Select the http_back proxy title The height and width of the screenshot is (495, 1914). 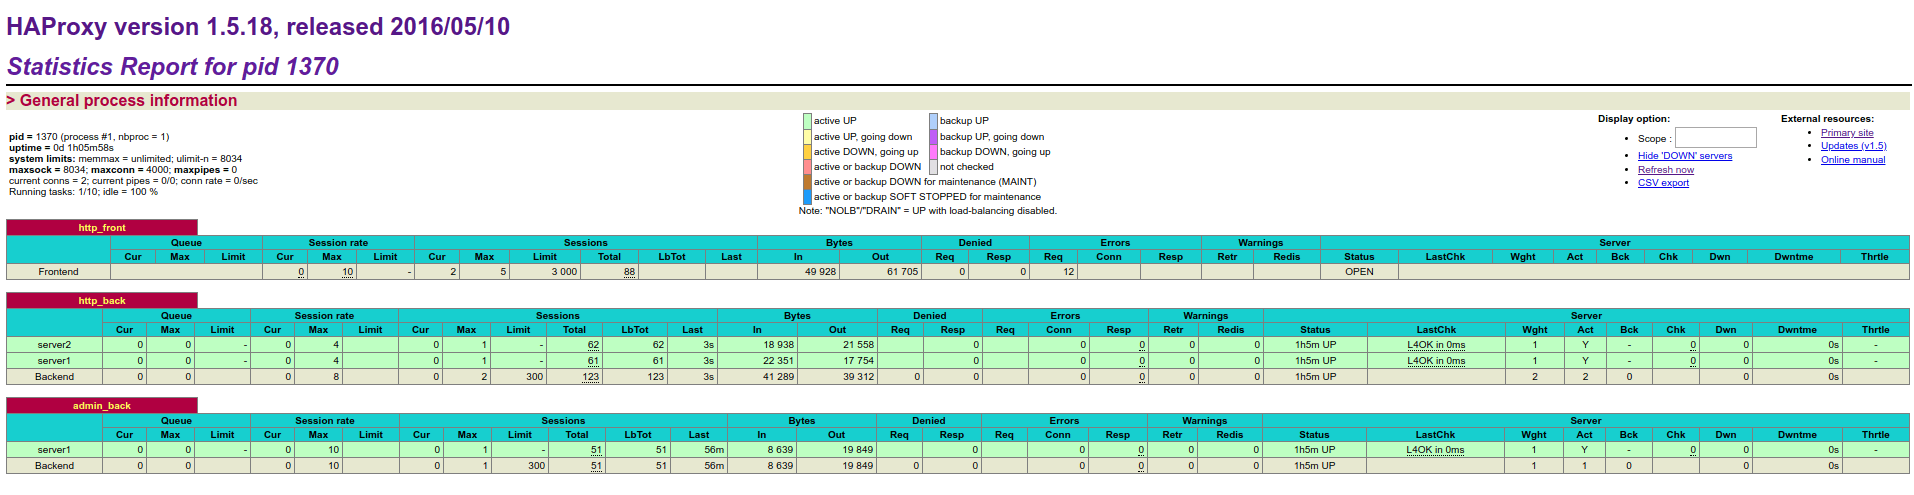(102, 301)
